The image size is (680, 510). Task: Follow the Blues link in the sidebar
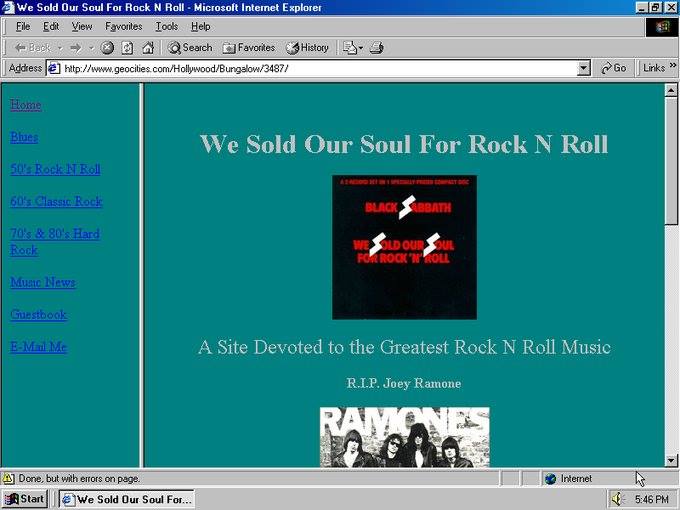pos(24,137)
